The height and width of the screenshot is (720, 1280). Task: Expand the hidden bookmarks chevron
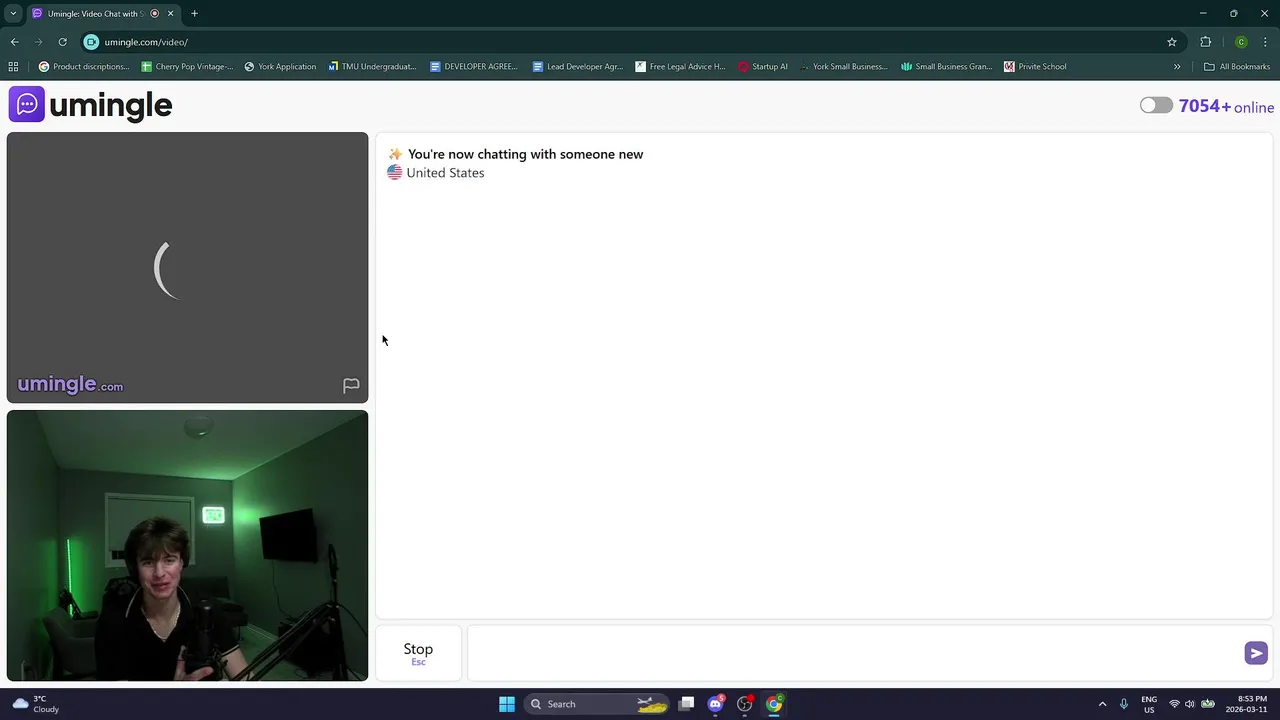coord(1177,66)
